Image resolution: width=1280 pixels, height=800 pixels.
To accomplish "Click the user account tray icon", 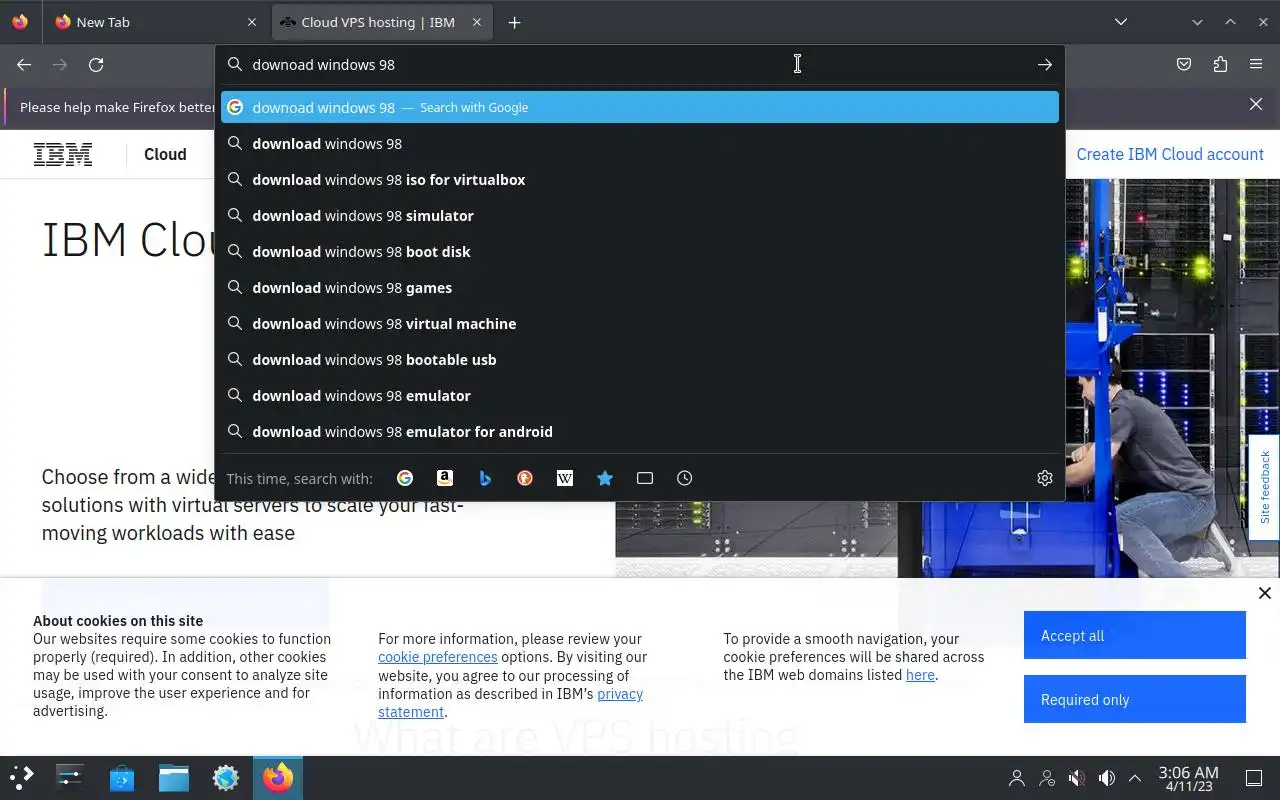I will point(1017,778).
